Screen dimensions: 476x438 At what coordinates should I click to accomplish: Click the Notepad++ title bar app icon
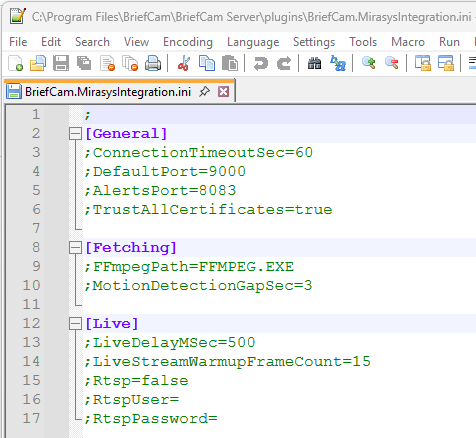pyautogui.click(x=18, y=16)
